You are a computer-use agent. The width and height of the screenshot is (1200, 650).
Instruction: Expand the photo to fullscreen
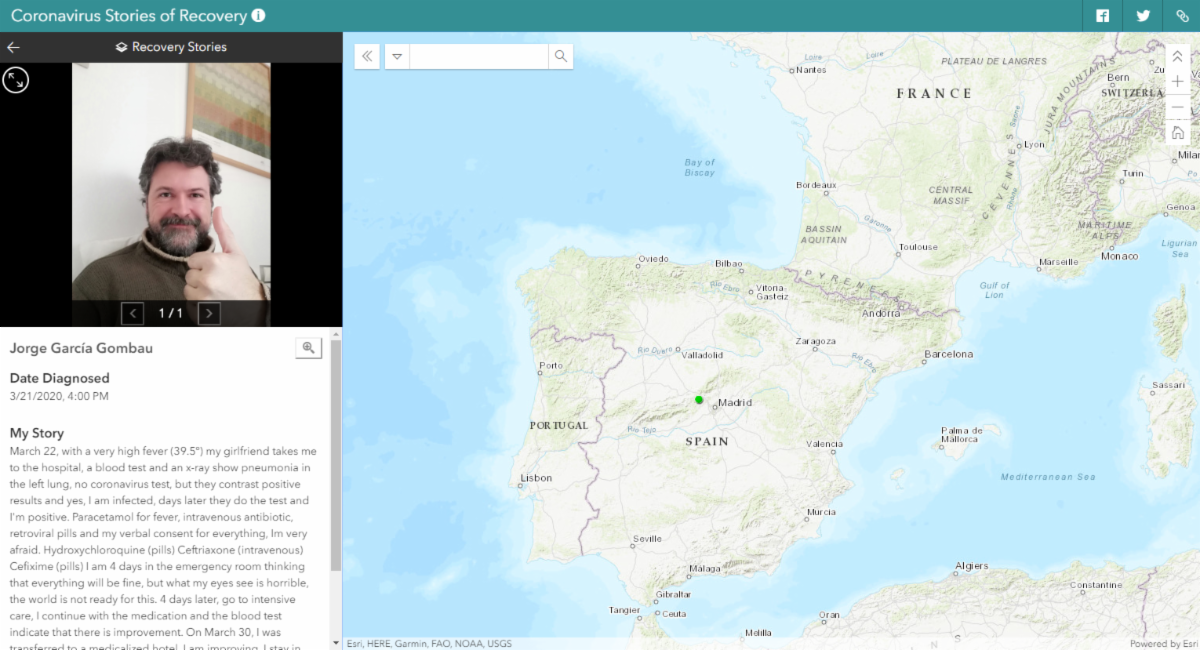pos(15,80)
